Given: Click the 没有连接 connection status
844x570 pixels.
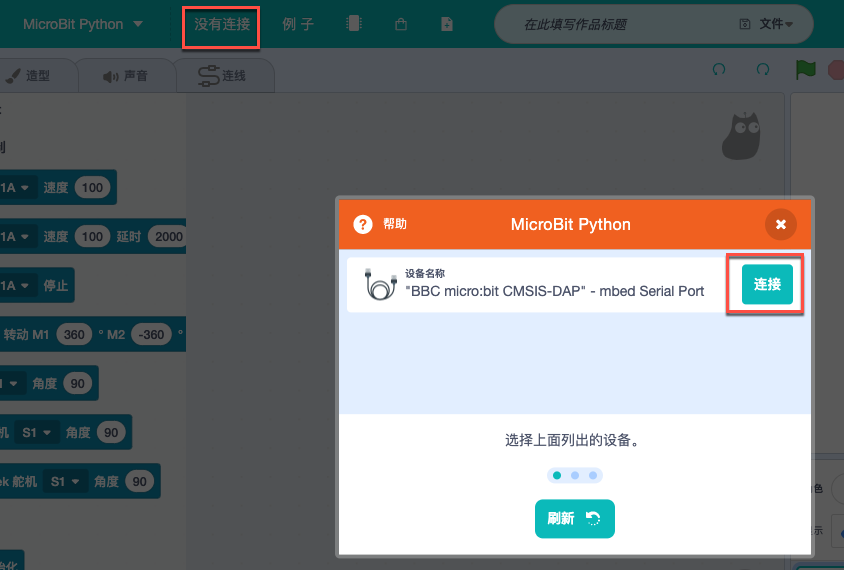Looking at the screenshot, I should click(x=222, y=25).
